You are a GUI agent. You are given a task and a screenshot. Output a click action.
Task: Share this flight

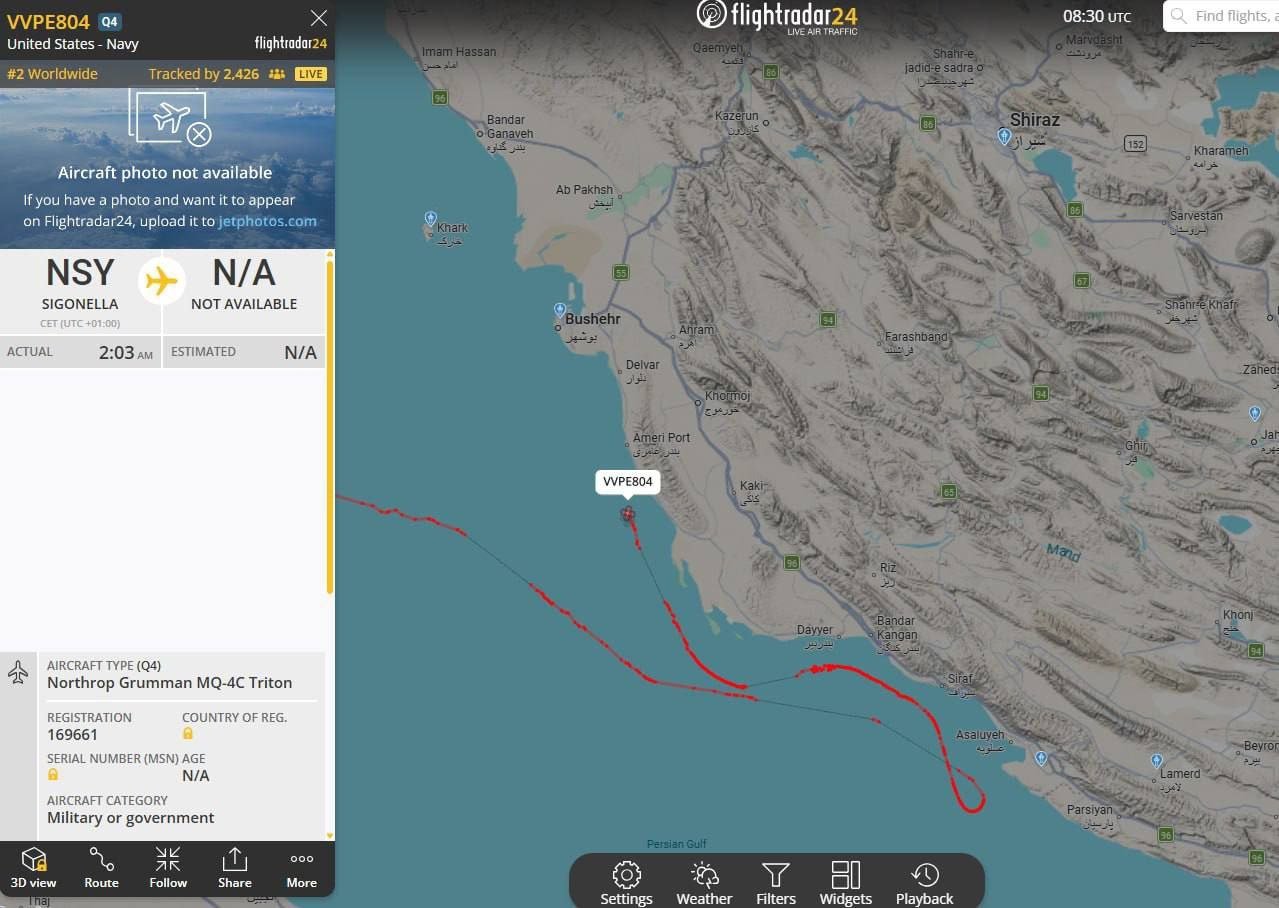coord(235,868)
